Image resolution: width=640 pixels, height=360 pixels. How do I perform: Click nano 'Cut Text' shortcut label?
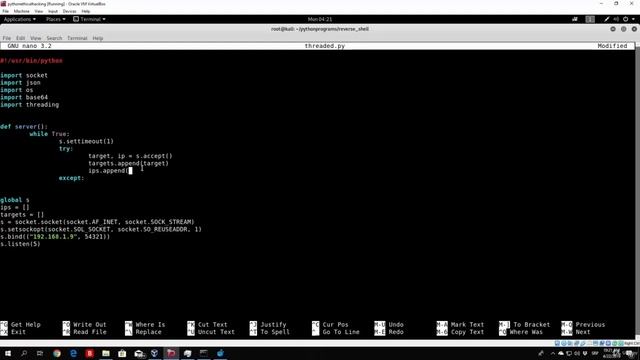213,325
